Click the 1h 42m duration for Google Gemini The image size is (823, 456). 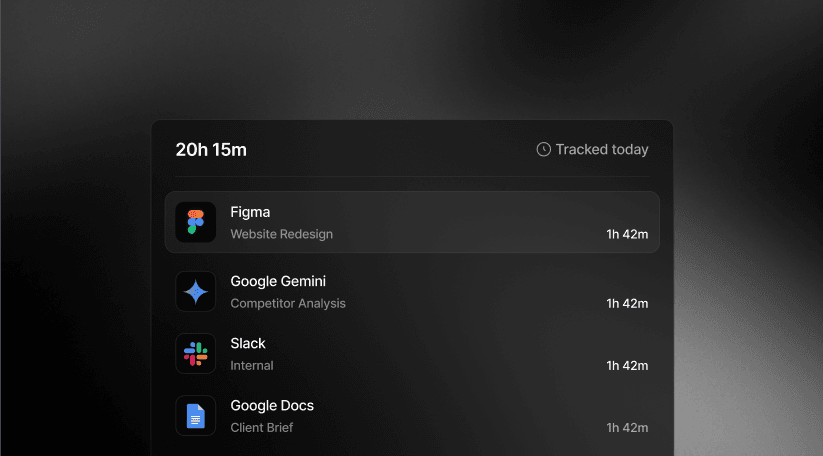pyautogui.click(x=627, y=304)
